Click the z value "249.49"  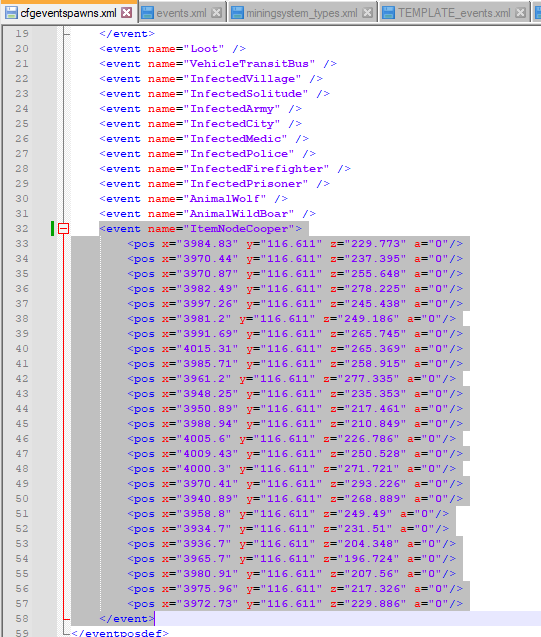click(365, 514)
